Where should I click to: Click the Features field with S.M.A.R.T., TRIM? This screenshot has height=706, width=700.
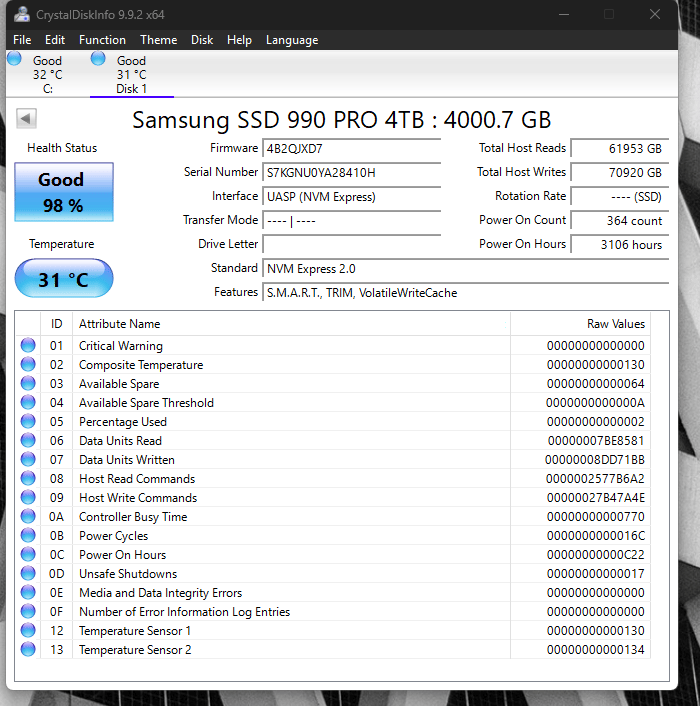click(x=466, y=293)
